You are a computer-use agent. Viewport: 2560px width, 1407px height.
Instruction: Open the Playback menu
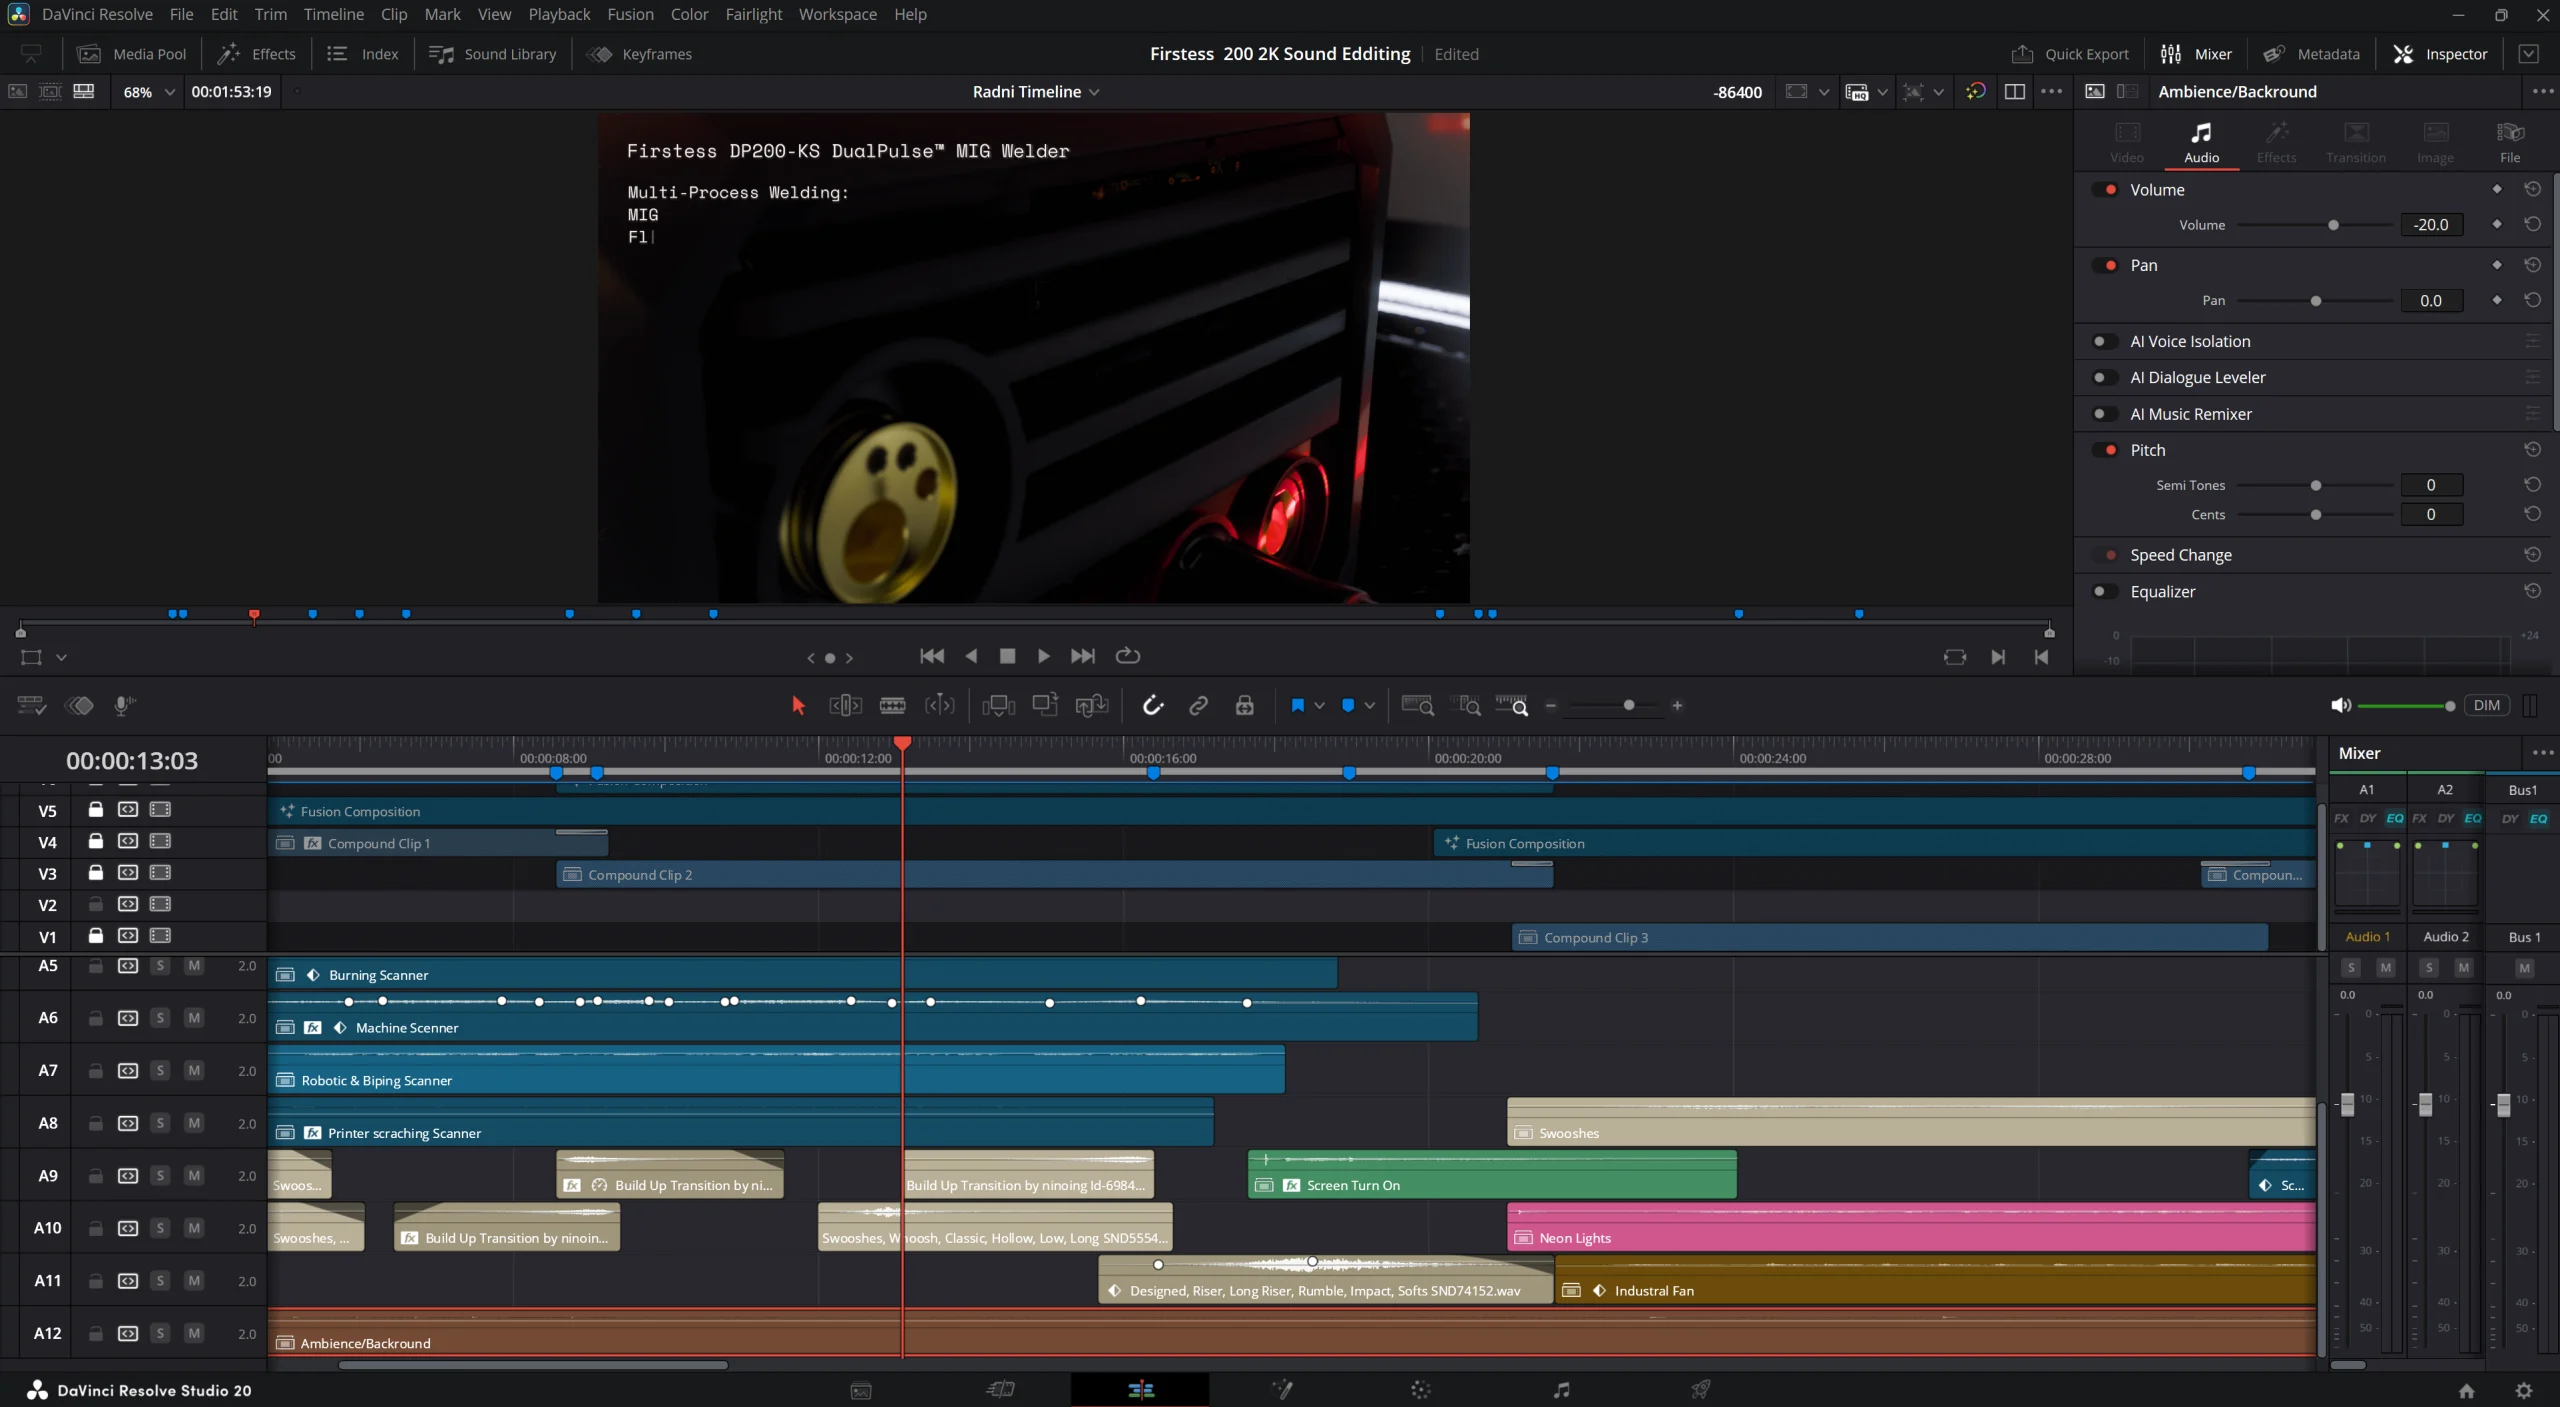click(x=559, y=14)
